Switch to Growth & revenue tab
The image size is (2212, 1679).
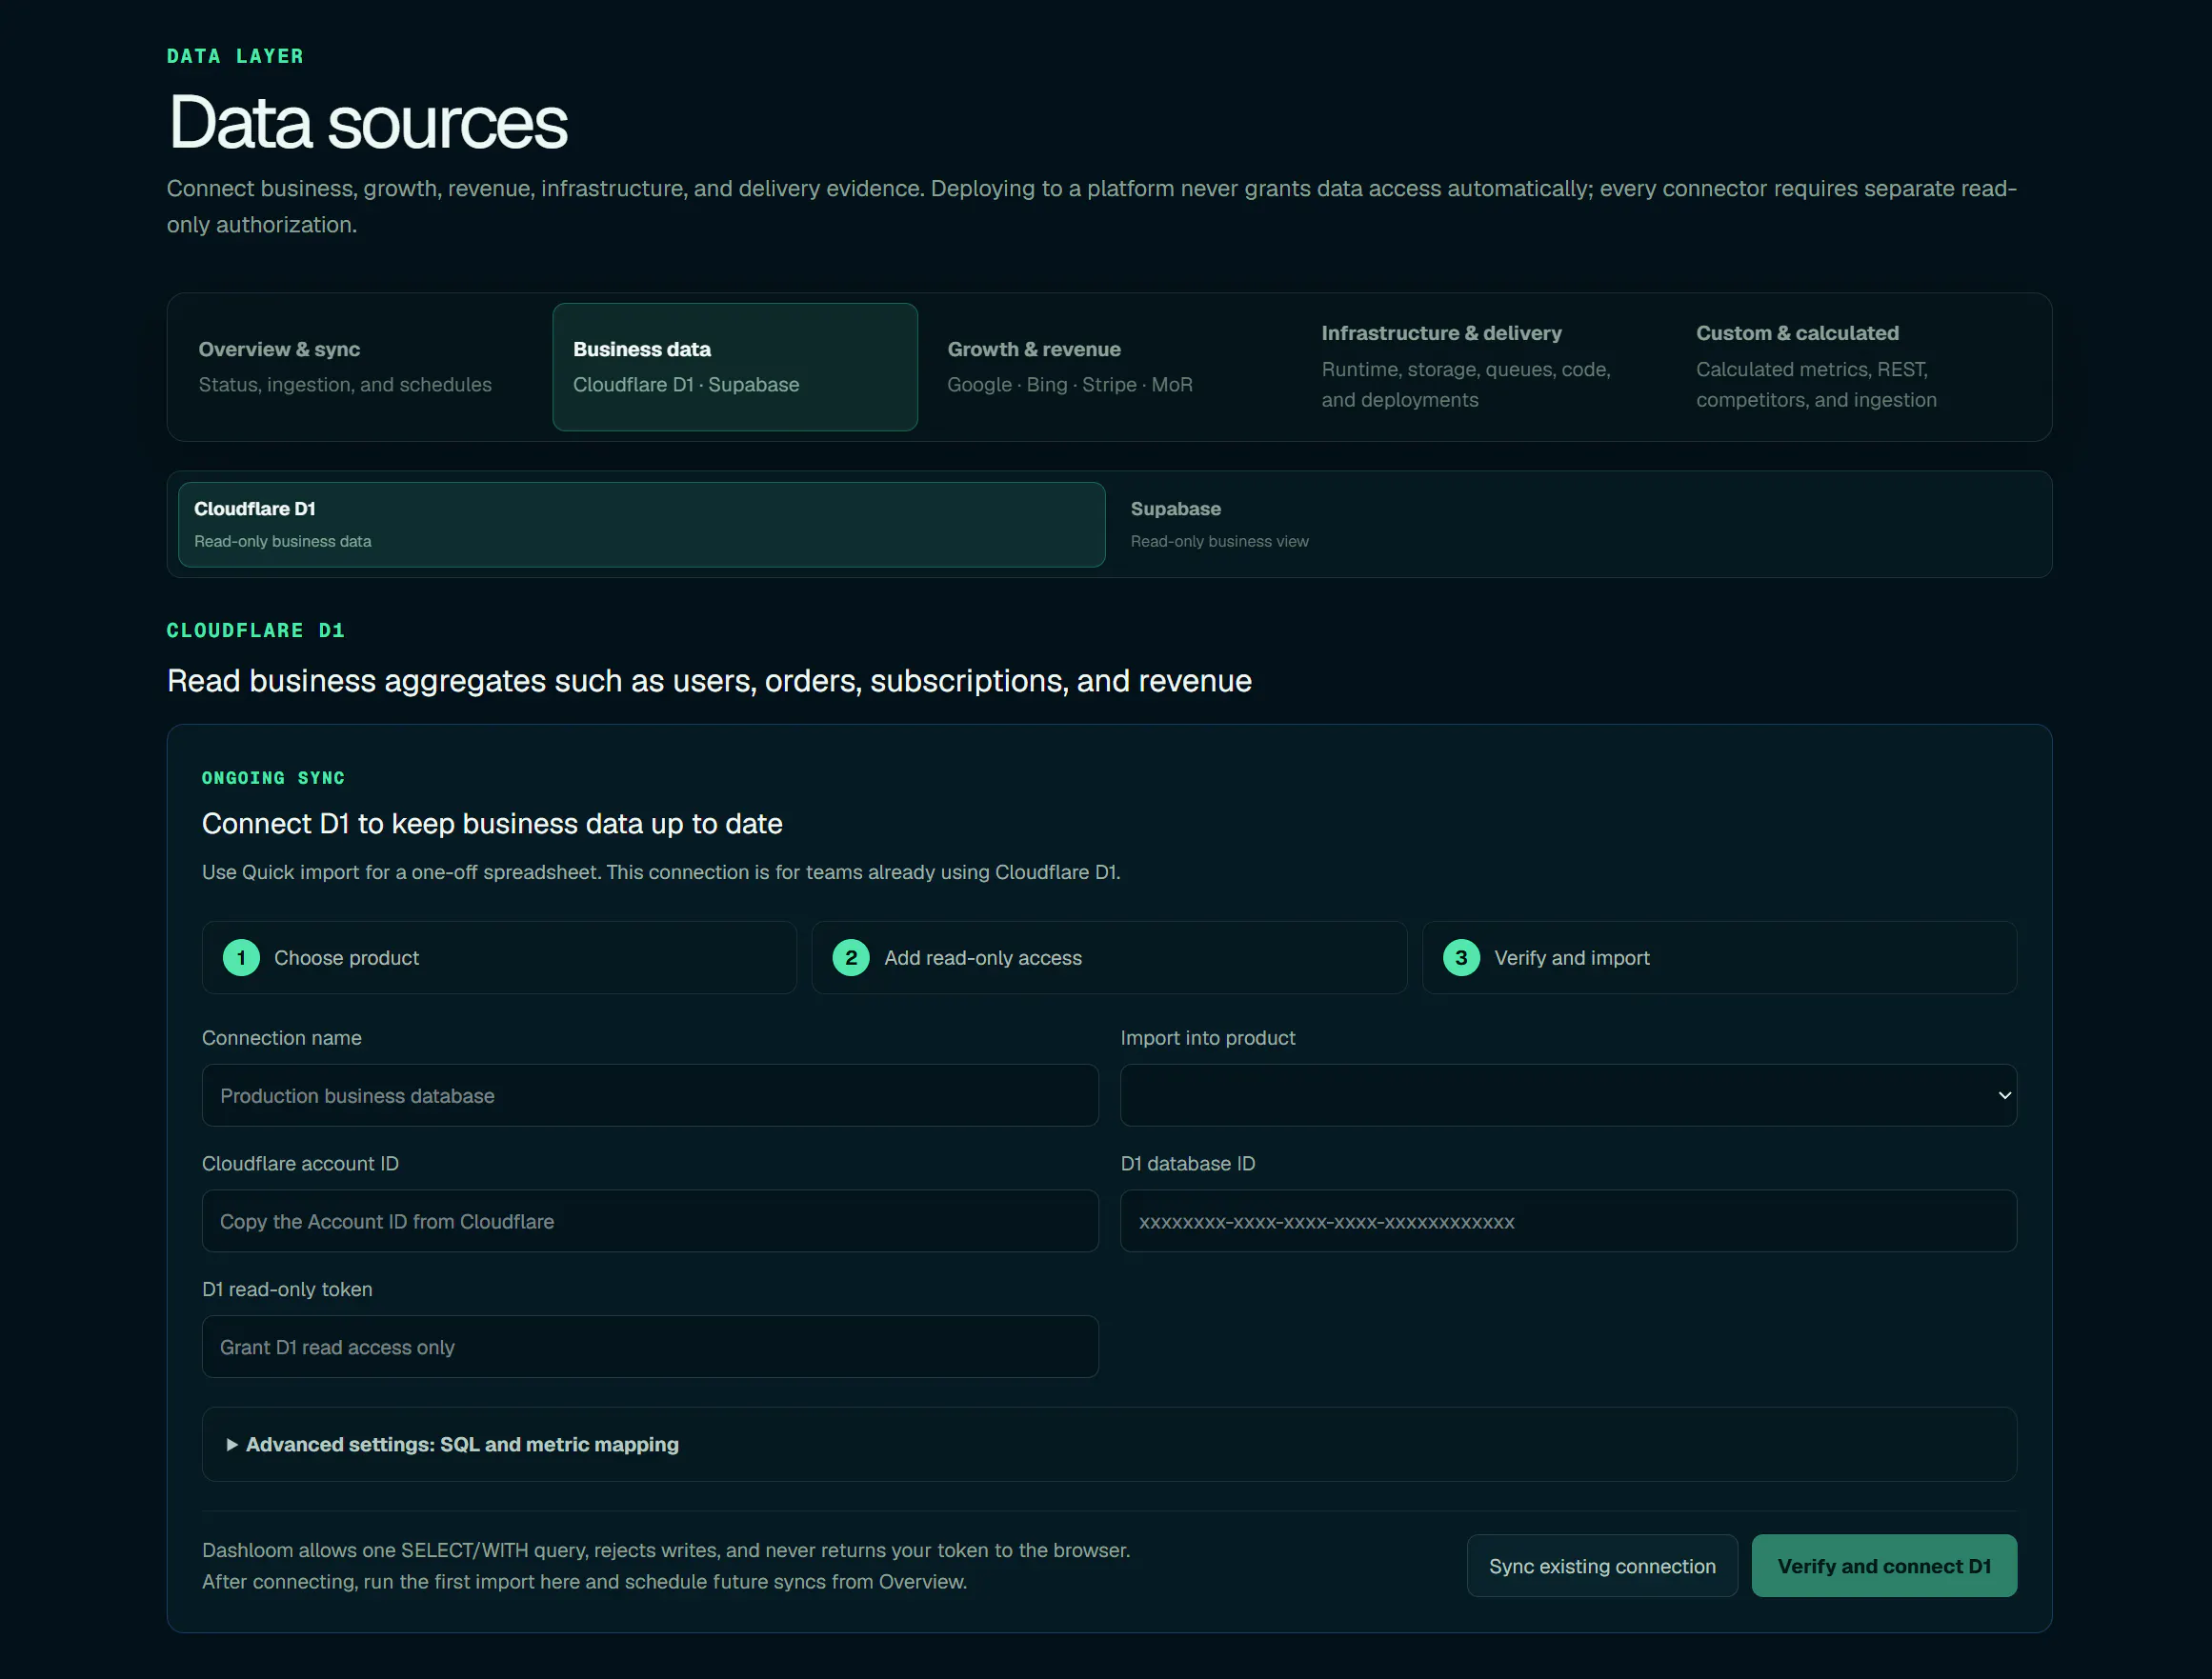pyautogui.click(x=1109, y=367)
